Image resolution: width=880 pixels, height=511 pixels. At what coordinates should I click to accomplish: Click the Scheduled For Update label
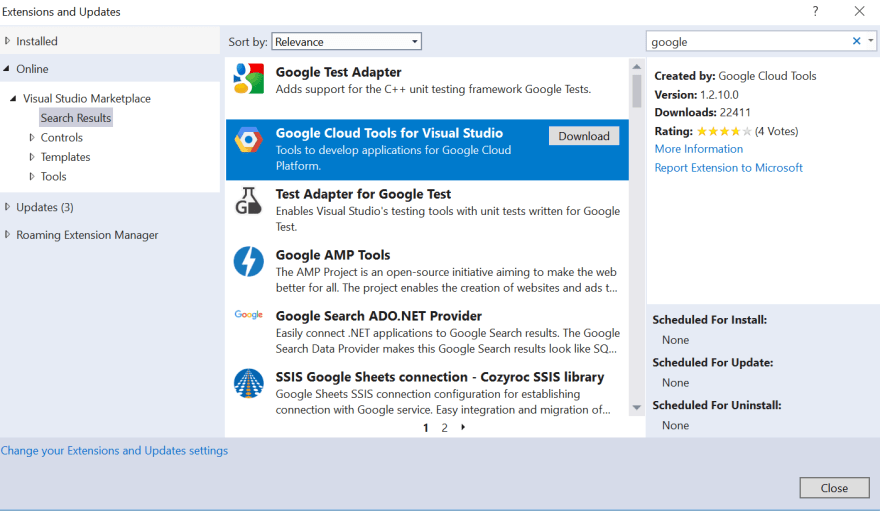click(713, 362)
